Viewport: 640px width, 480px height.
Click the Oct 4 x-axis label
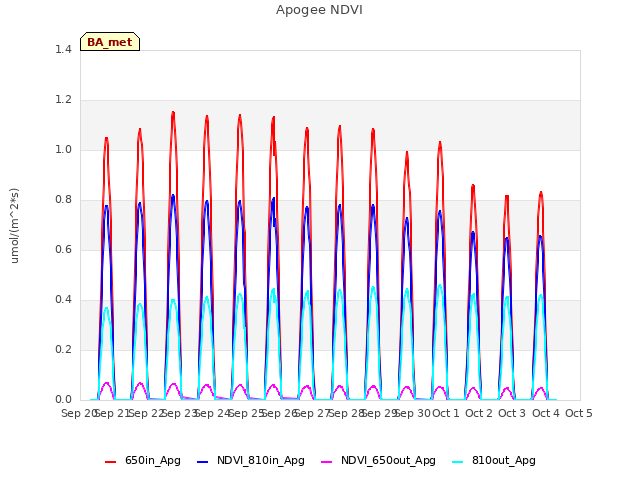(x=546, y=413)
